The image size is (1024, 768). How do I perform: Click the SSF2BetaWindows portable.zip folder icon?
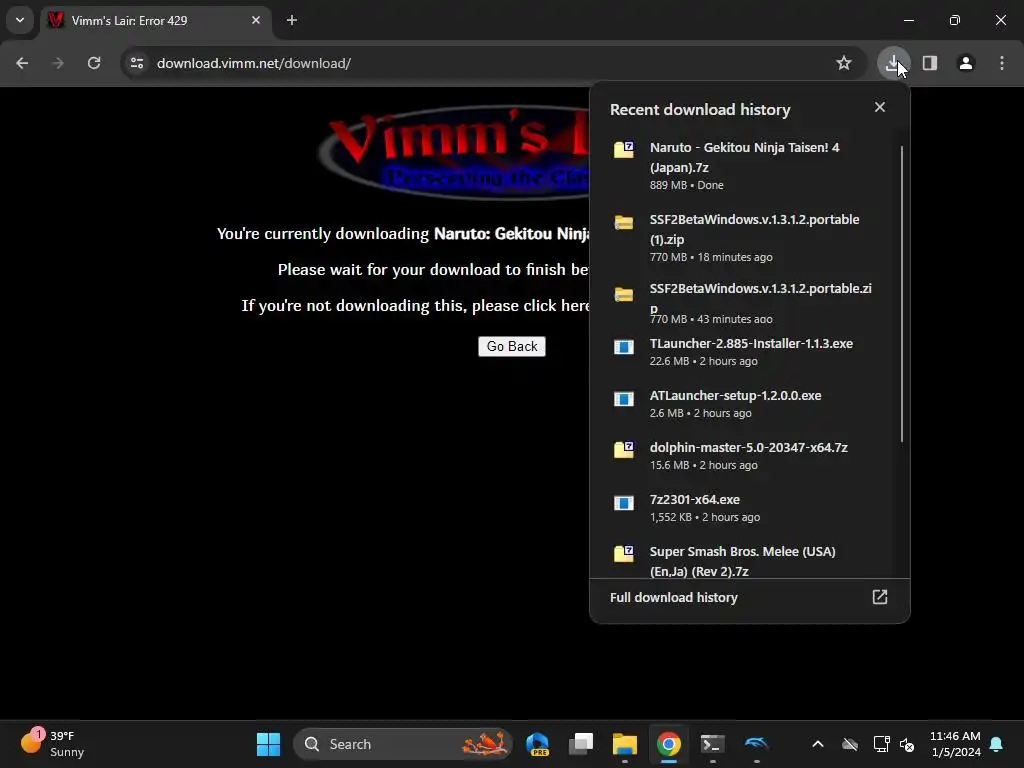pos(624,294)
